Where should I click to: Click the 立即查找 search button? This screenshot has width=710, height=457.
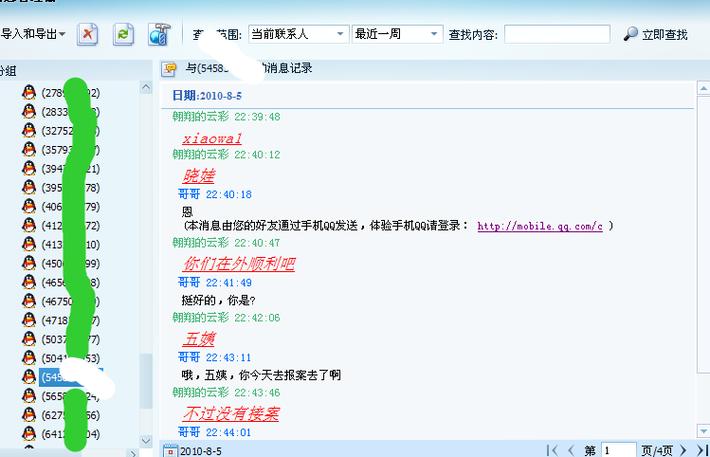[656, 34]
